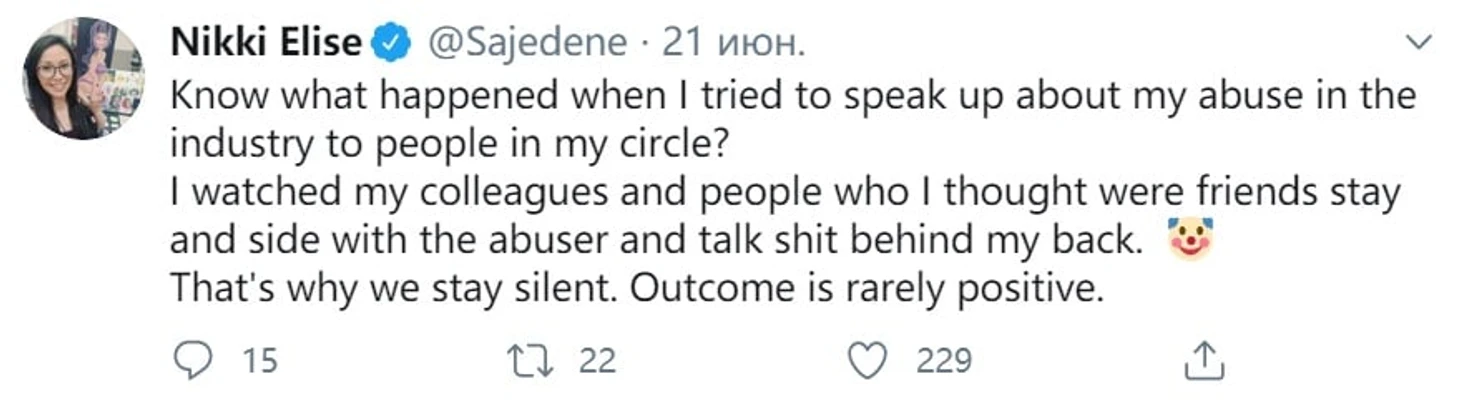The height and width of the screenshot is (400, 1460).
Task: Click the @Sajedene handle
Action: click(528, 43)
